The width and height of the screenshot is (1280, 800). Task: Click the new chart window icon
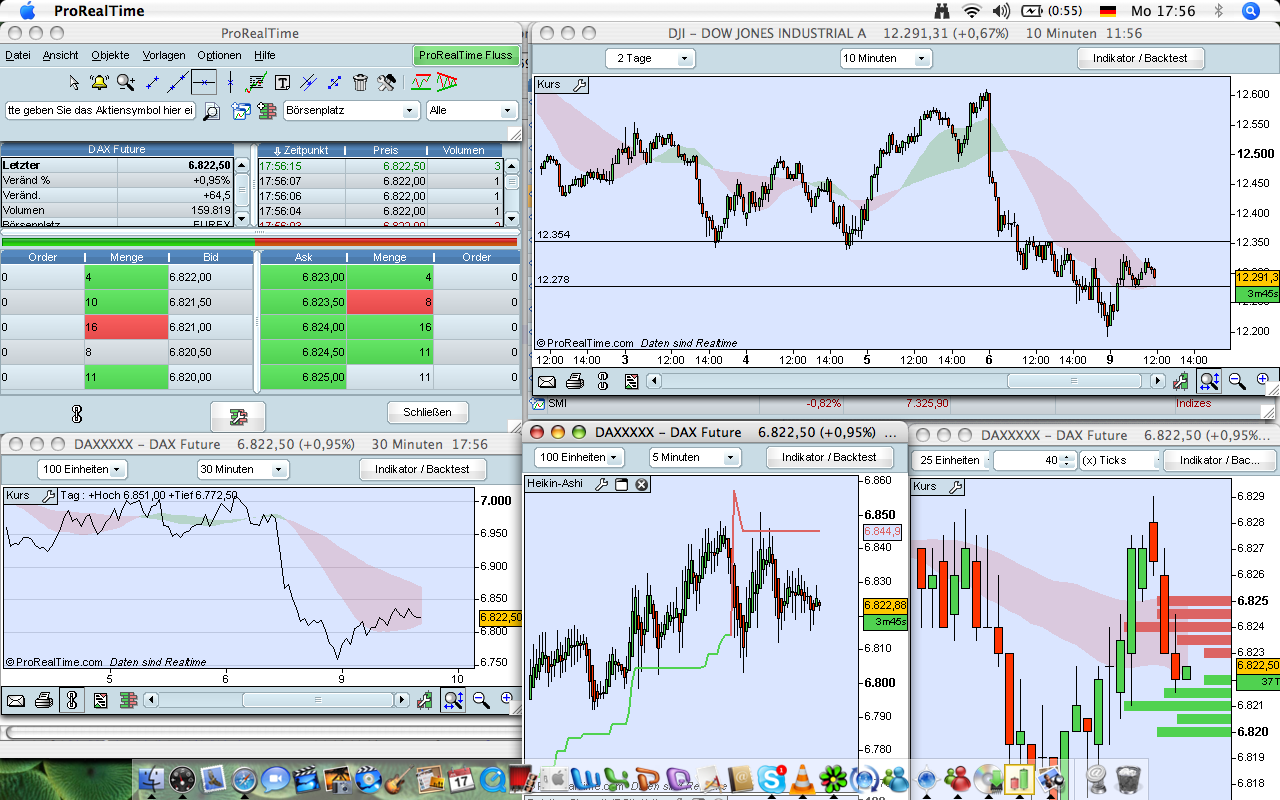(241, 111)
